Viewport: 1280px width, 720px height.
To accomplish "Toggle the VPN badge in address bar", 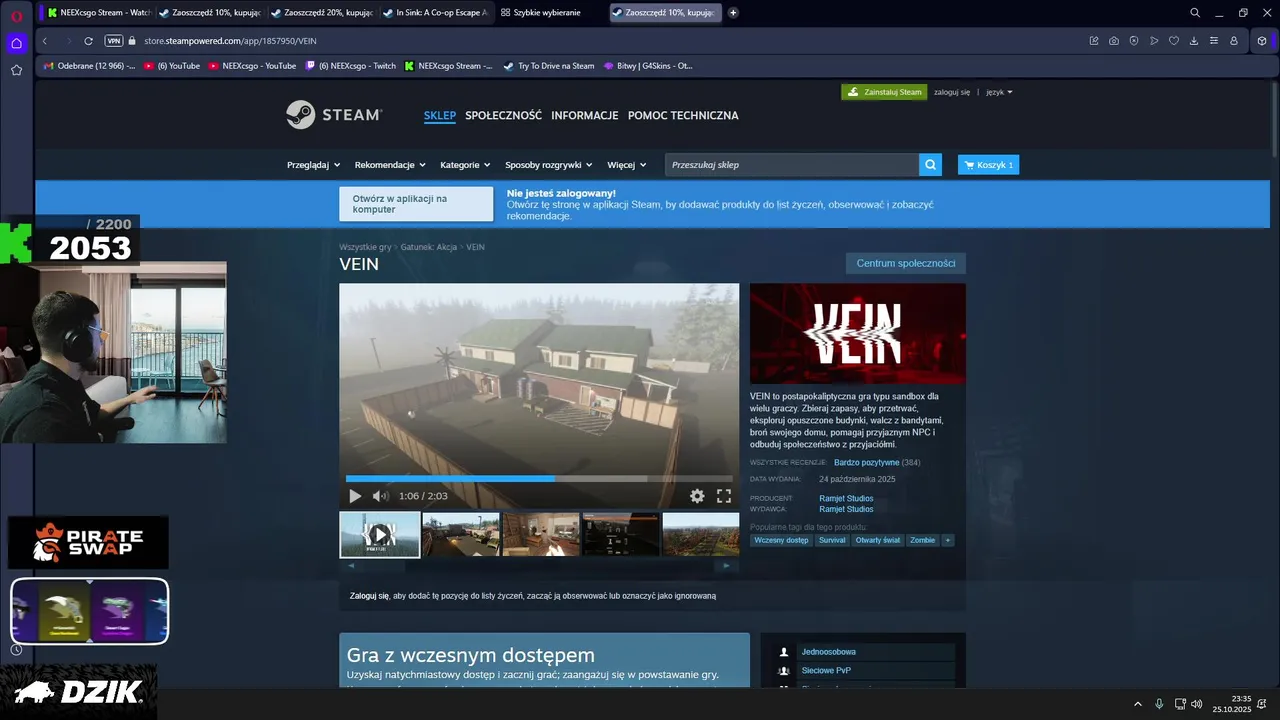I will tap(114, 41).
